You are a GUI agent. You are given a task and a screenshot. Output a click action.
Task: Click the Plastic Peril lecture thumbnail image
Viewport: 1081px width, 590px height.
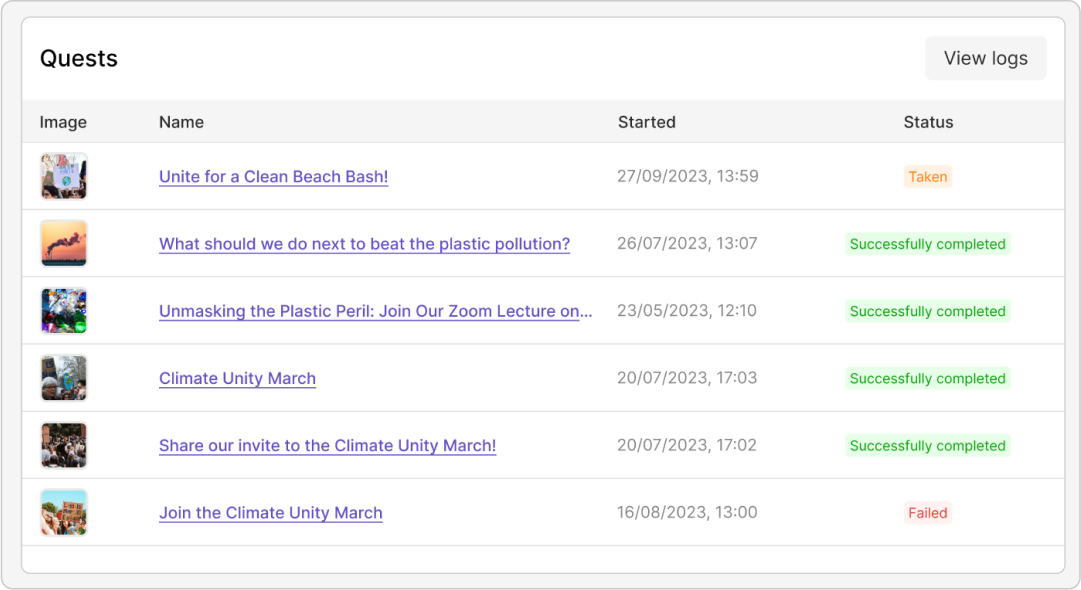(x=64, y=311)
